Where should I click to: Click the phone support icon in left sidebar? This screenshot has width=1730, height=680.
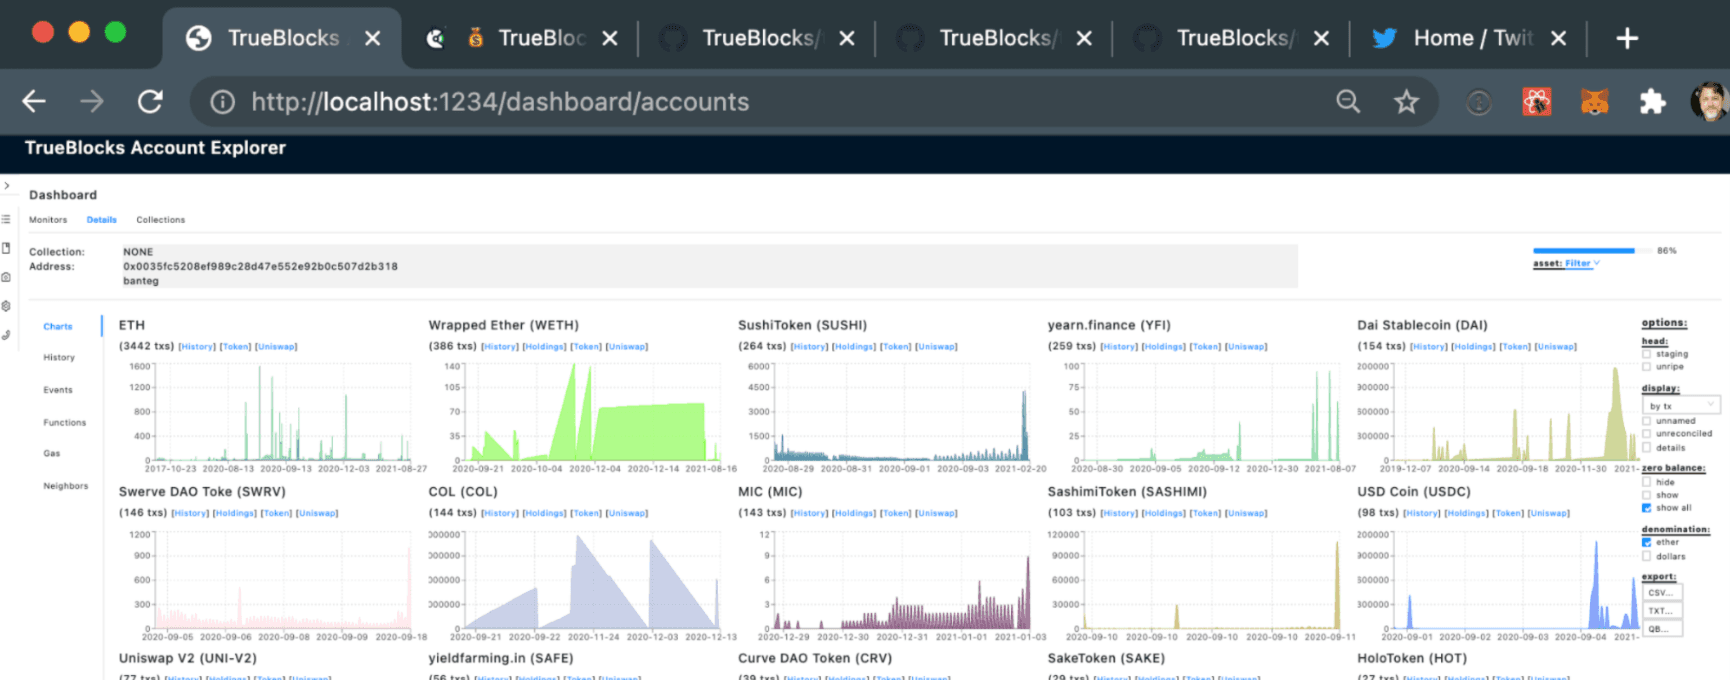(6, 335)
